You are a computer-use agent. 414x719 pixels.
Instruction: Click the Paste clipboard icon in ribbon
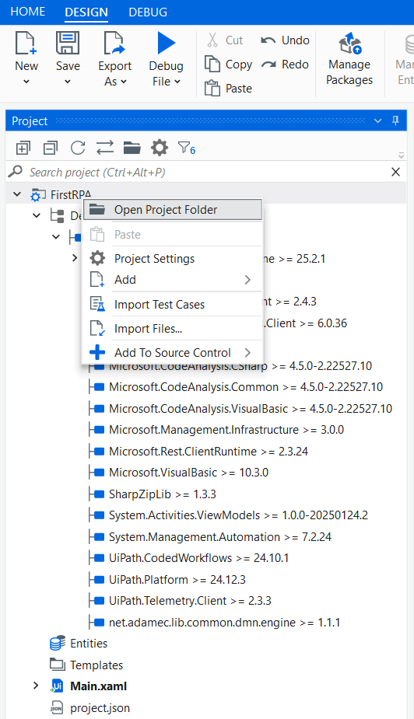coord(212,88)
